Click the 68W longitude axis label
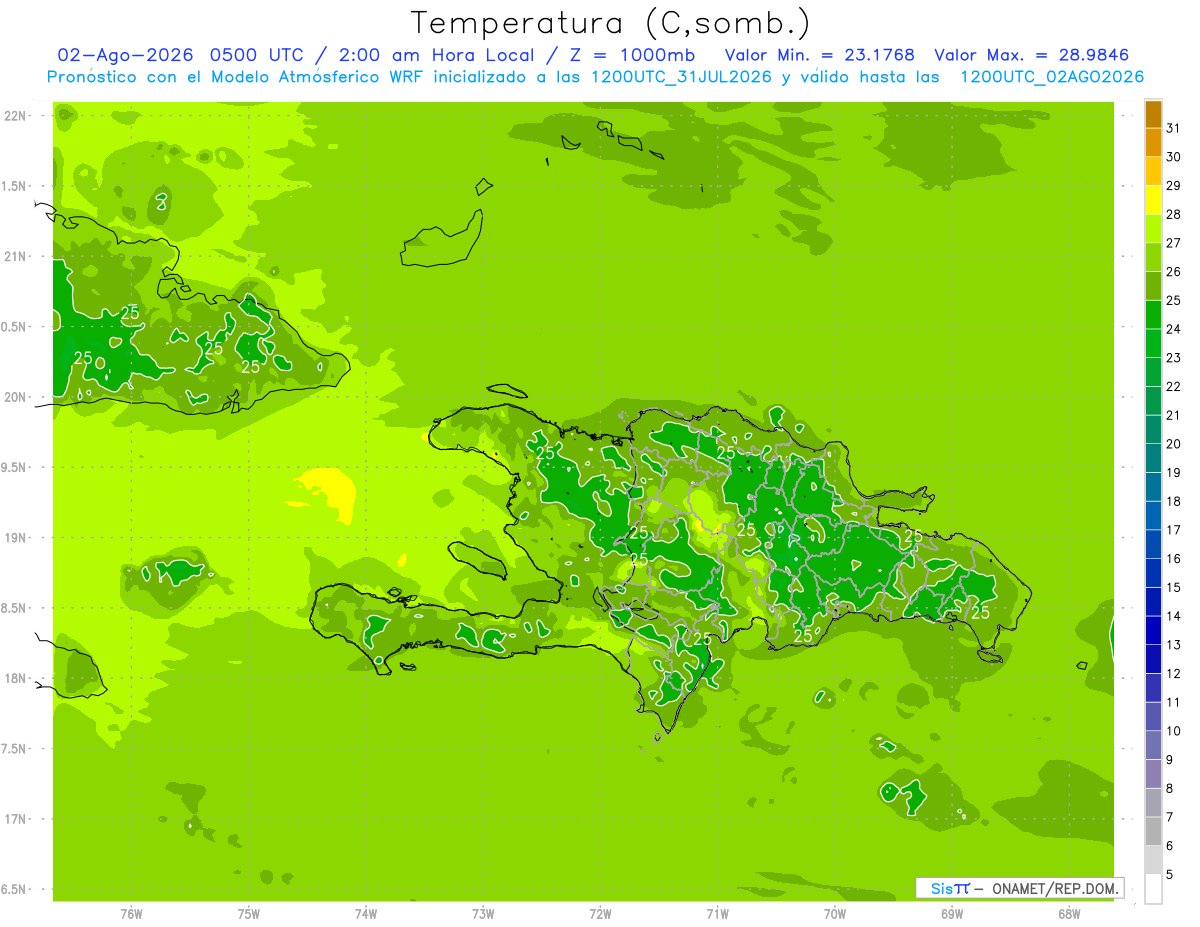This screenshot has height=927, width=1200. tap(1069, 913)
